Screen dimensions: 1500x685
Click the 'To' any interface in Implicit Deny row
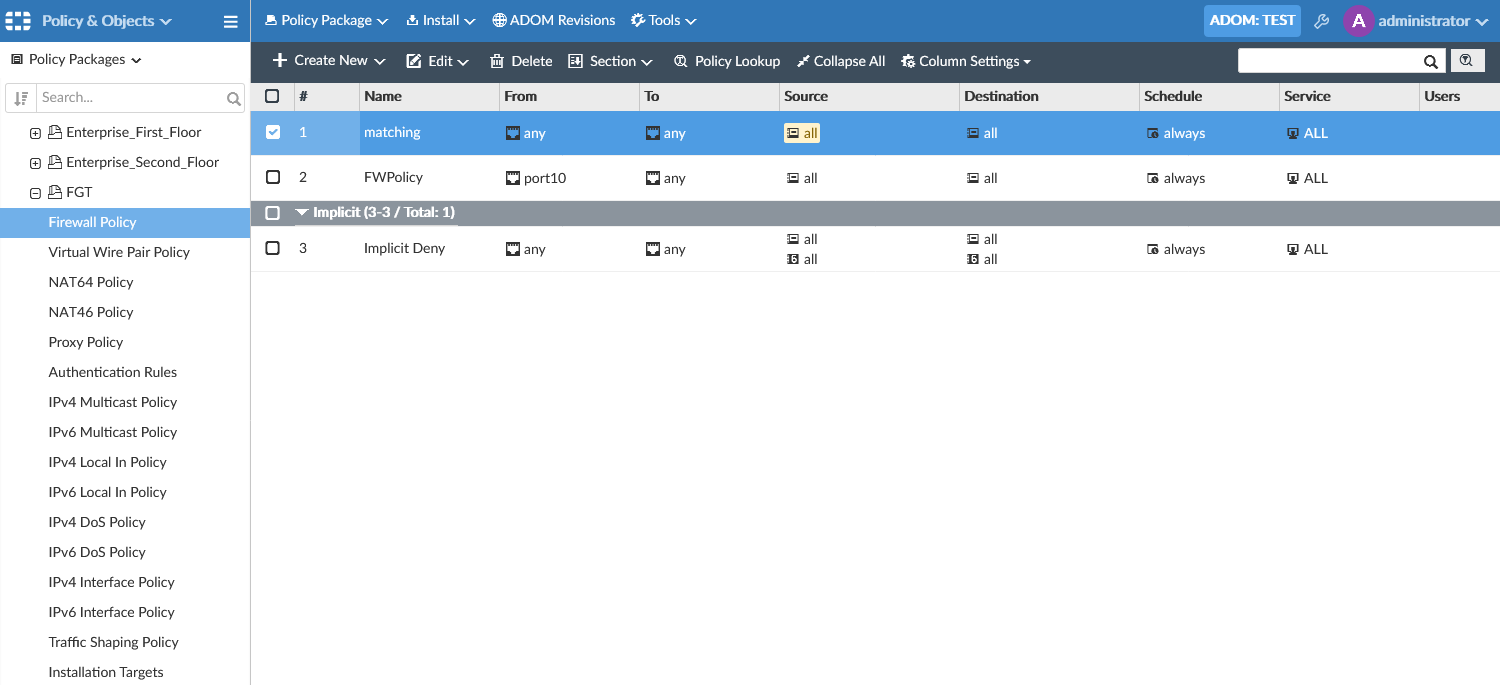click(666, 249)
